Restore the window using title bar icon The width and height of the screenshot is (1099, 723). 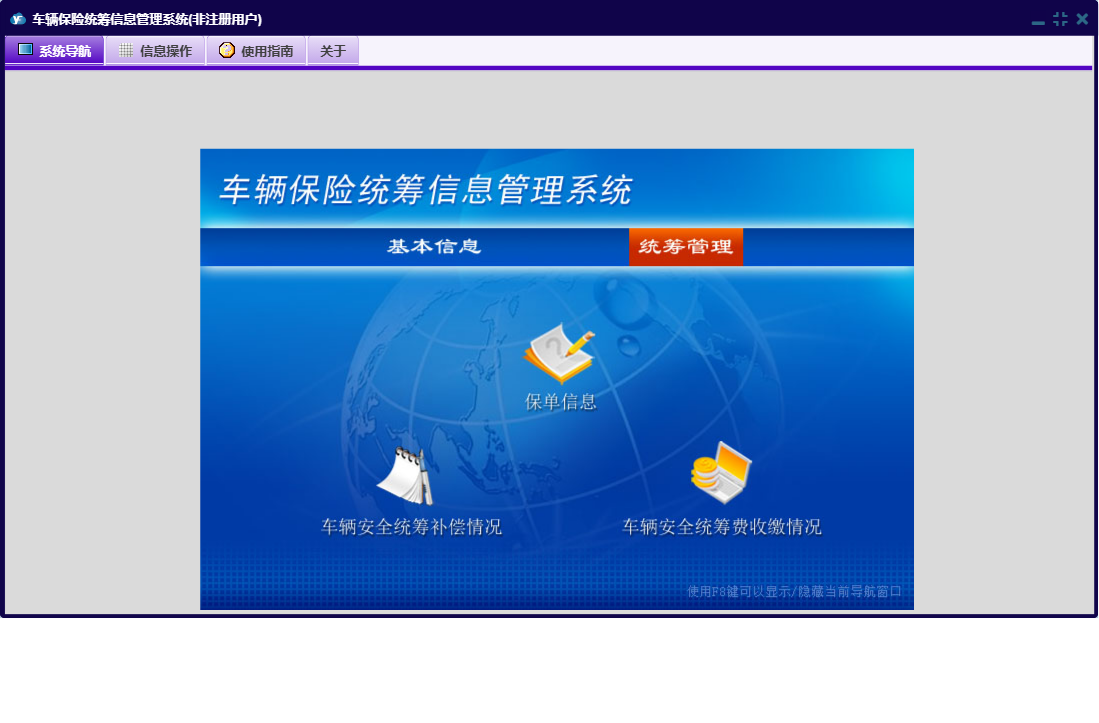(x=1060, y=19)
